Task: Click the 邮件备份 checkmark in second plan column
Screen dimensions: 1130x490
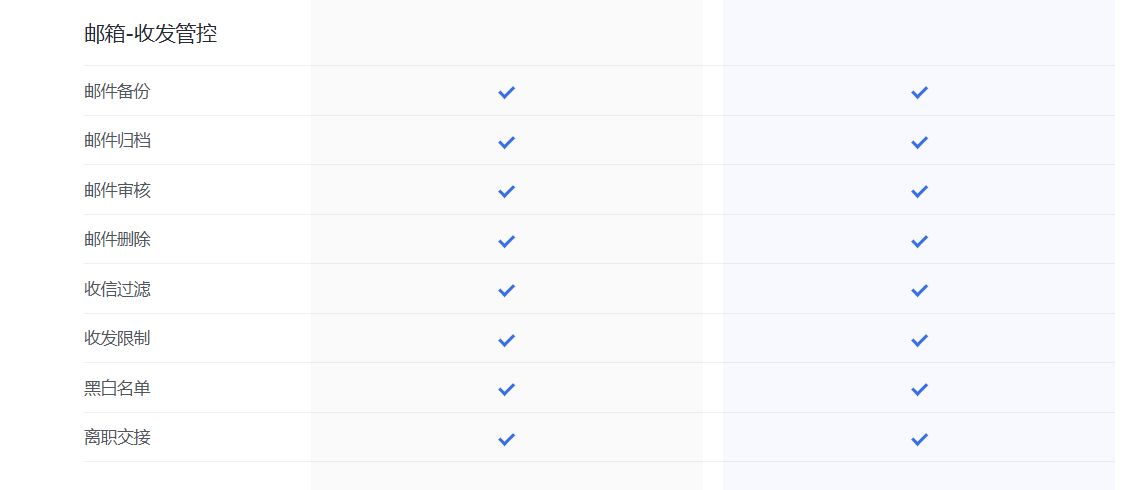Action: 919,92
